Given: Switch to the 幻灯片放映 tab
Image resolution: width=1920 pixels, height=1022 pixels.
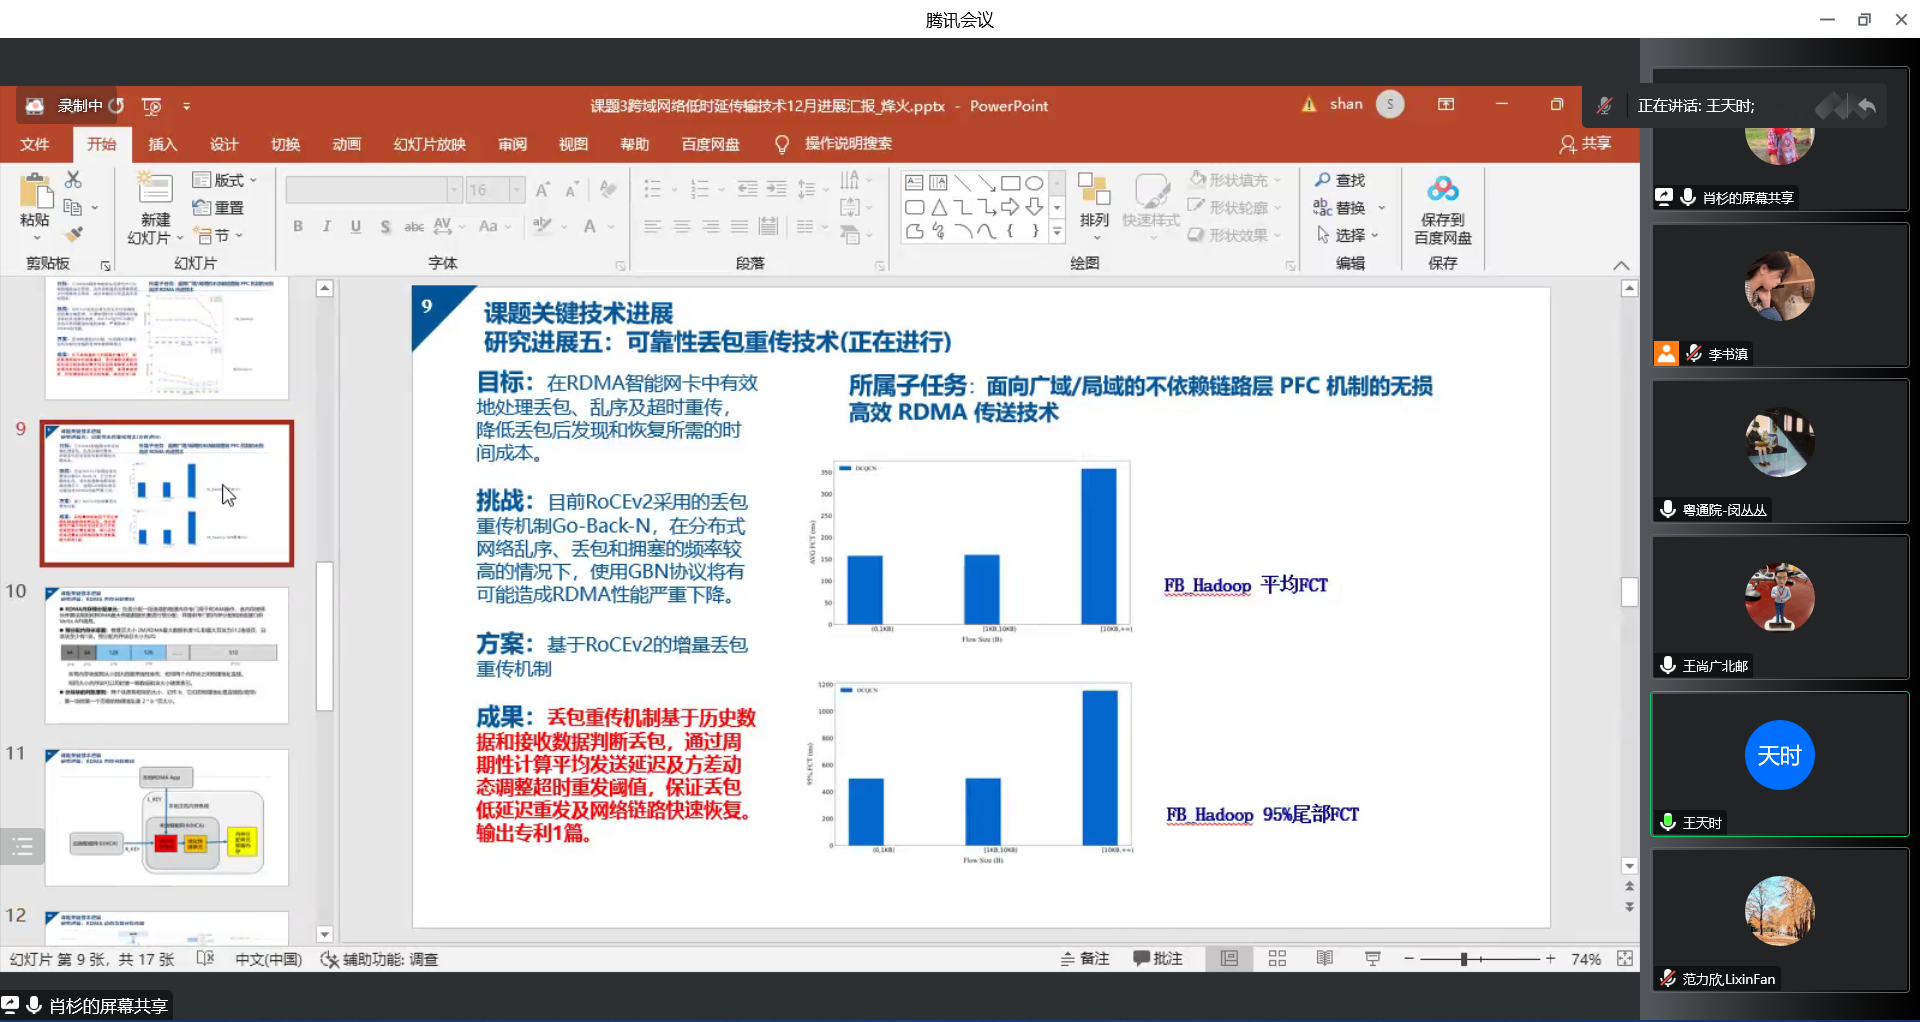Looking at the screenshot, I should (x=430, y=144).
